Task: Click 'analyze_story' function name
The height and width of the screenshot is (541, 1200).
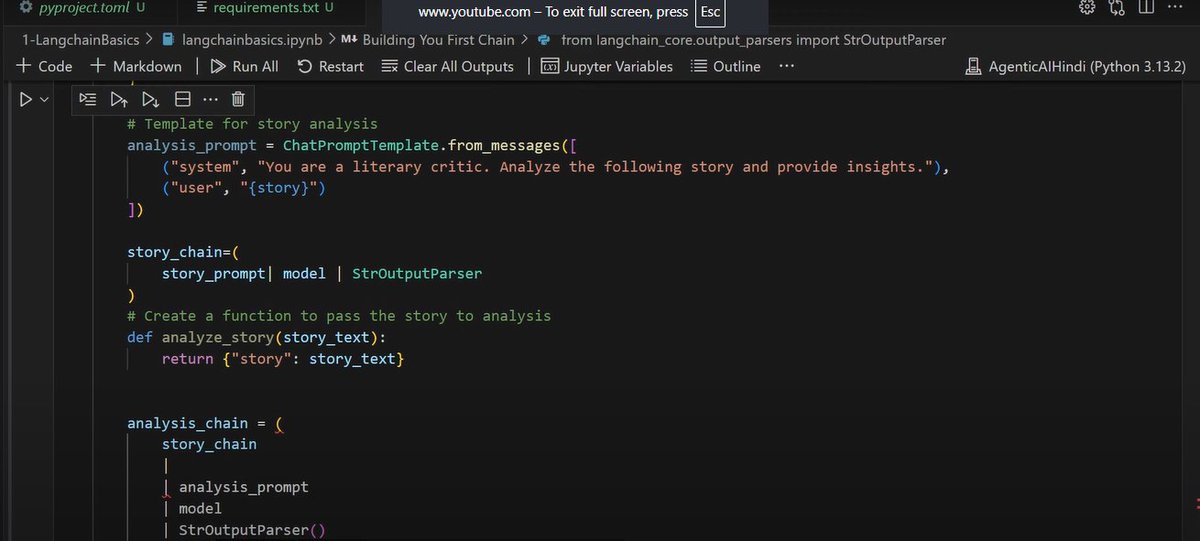Action: click(218, 337)
